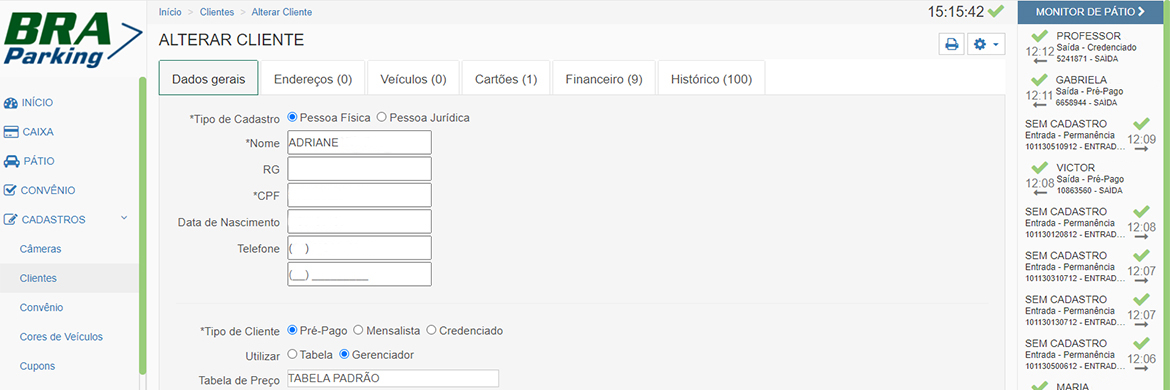Open Cores de Veículos in sidebar

click(x=61, y=336)
